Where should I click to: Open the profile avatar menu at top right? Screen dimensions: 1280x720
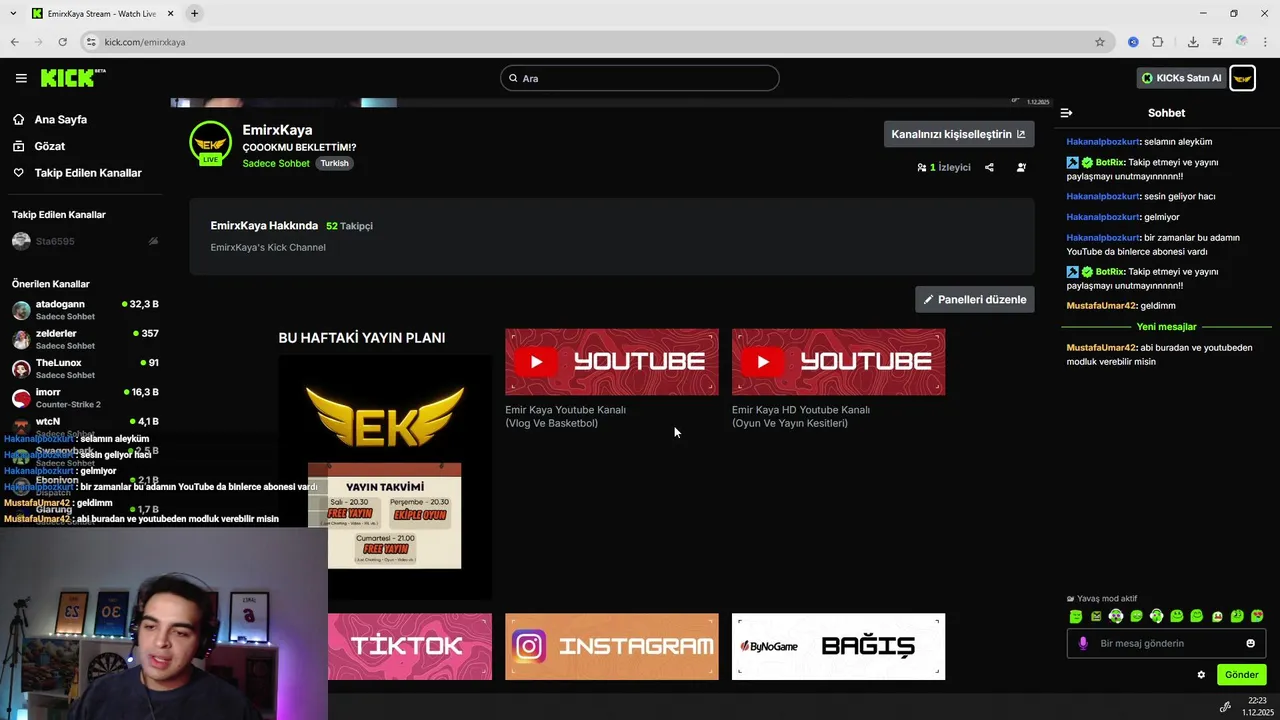click(1242, 78)
